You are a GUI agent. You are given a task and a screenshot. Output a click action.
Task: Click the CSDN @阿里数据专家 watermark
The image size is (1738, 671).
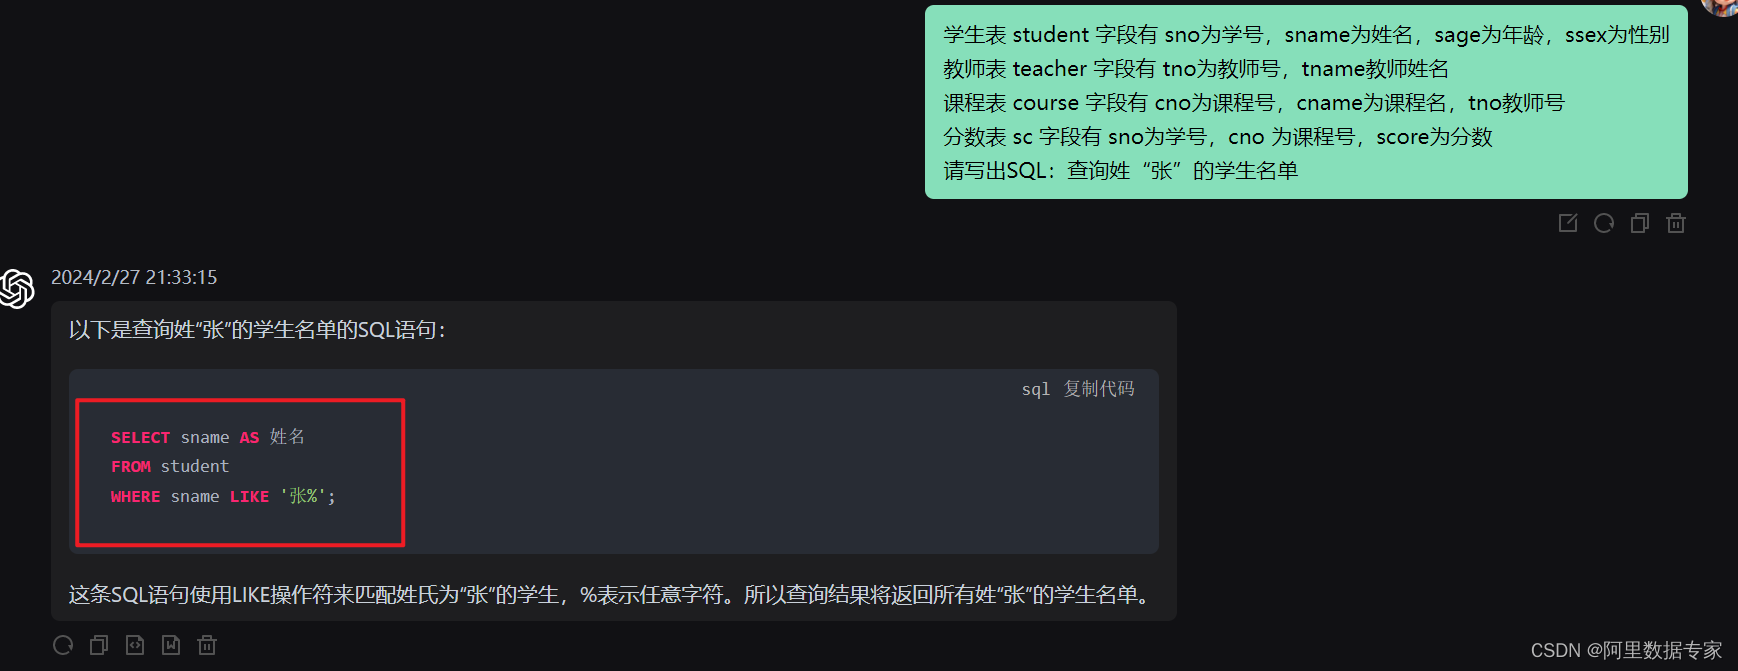(1626, 650)
